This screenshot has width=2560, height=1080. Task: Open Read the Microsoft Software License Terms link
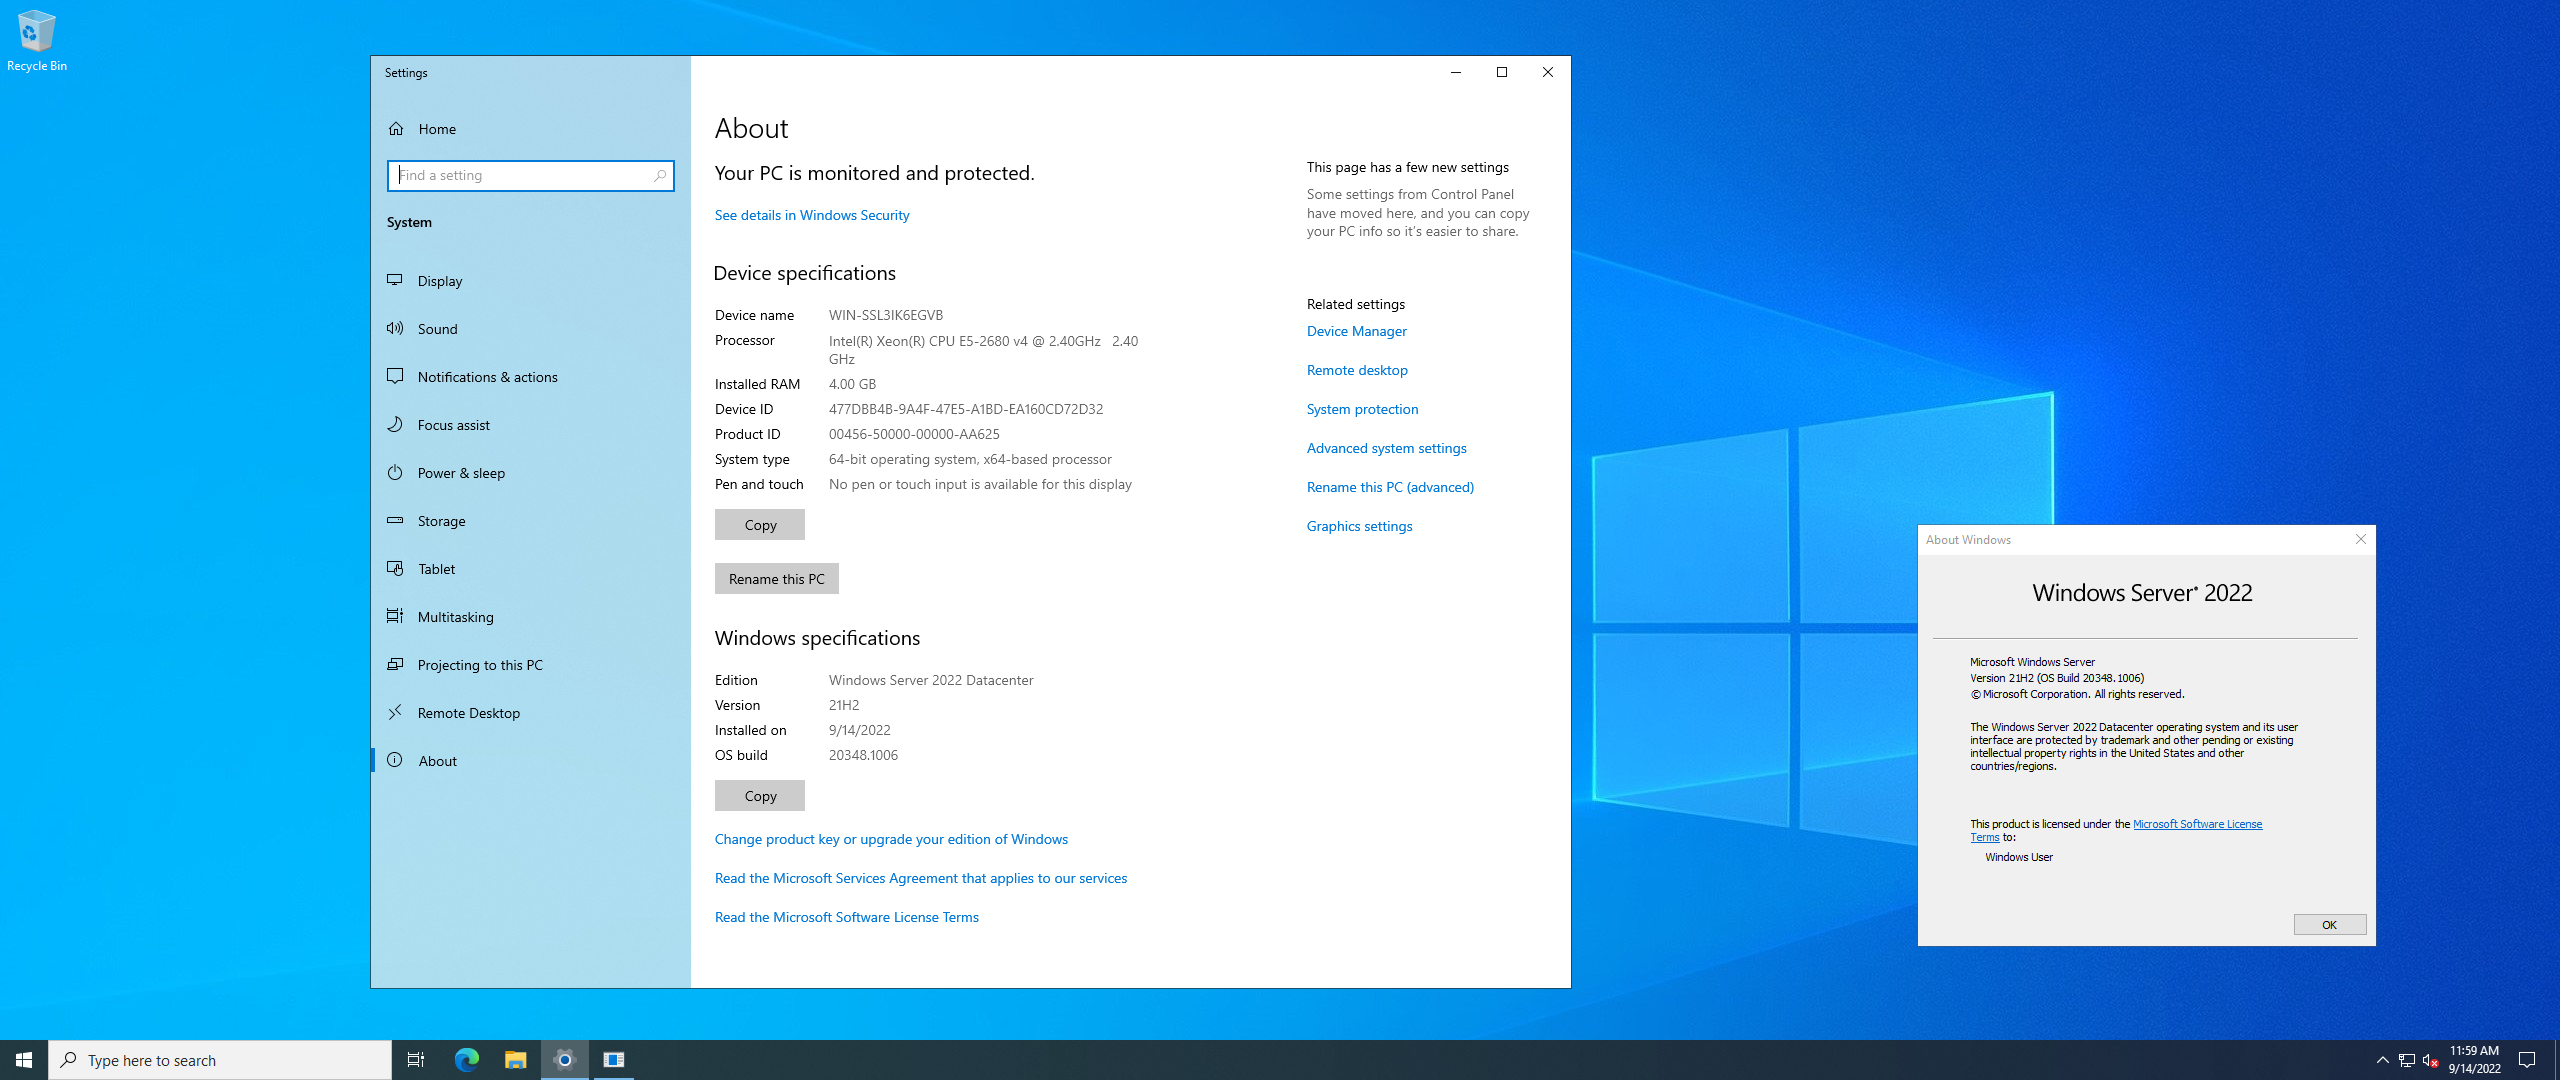(846, 917)
